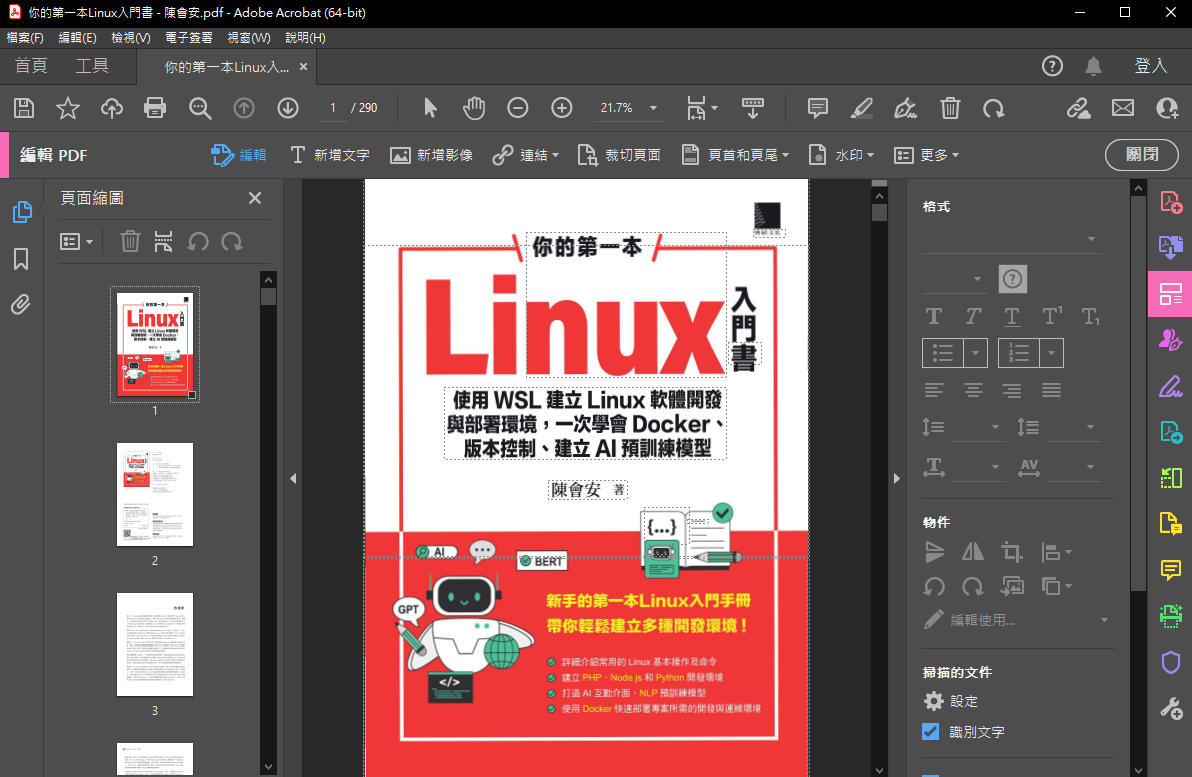Click the Print file icon
Screen dimensions: 1192x777
click(x=154, y=108)
